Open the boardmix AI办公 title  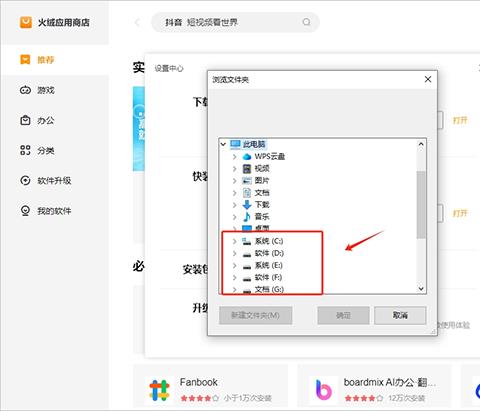(x=390, y=382)
